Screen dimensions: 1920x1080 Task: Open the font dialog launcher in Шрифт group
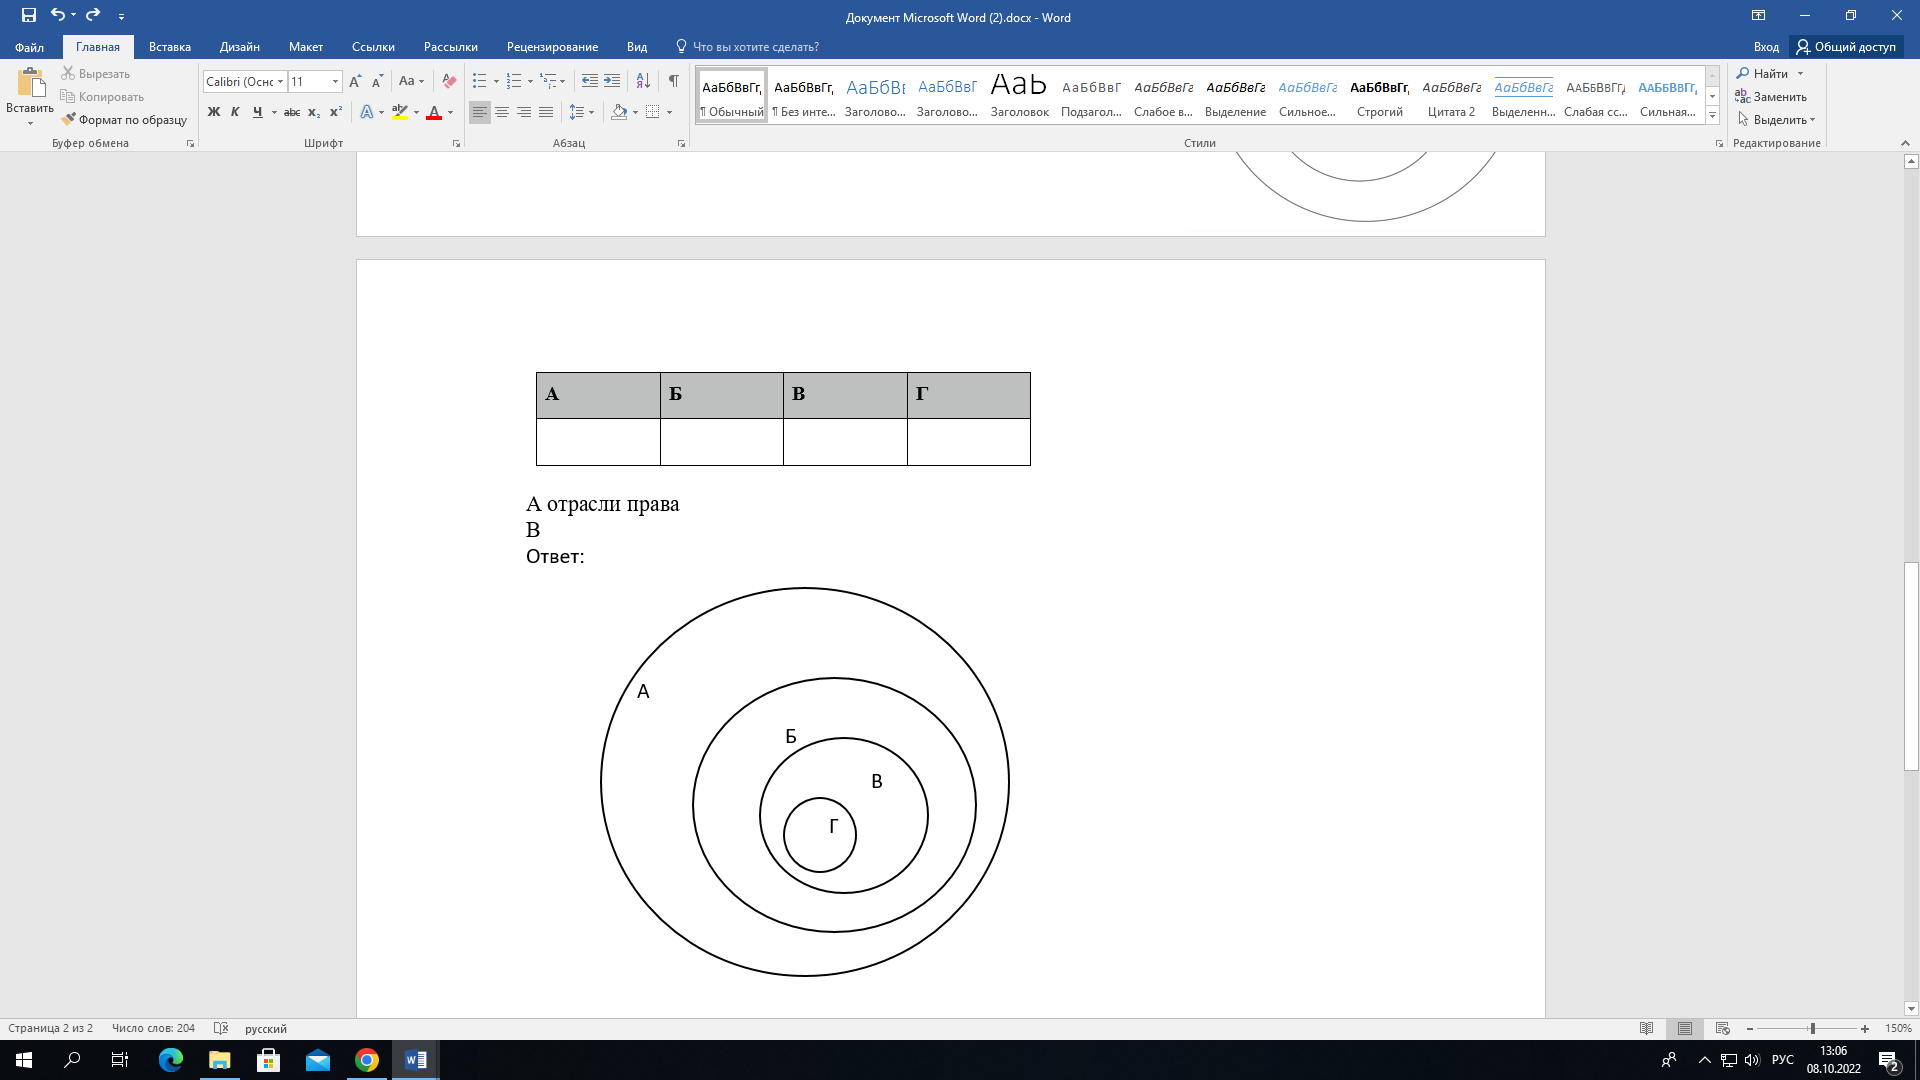point(457,144)
